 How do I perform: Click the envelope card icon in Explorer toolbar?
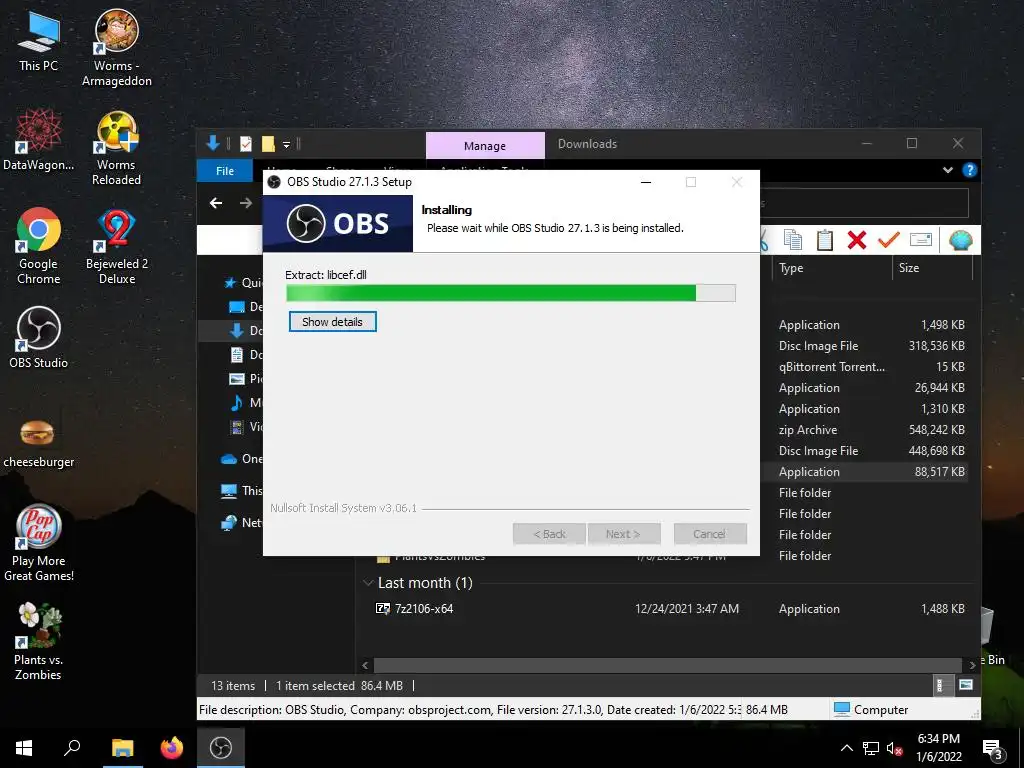click(x=920, y=240)
